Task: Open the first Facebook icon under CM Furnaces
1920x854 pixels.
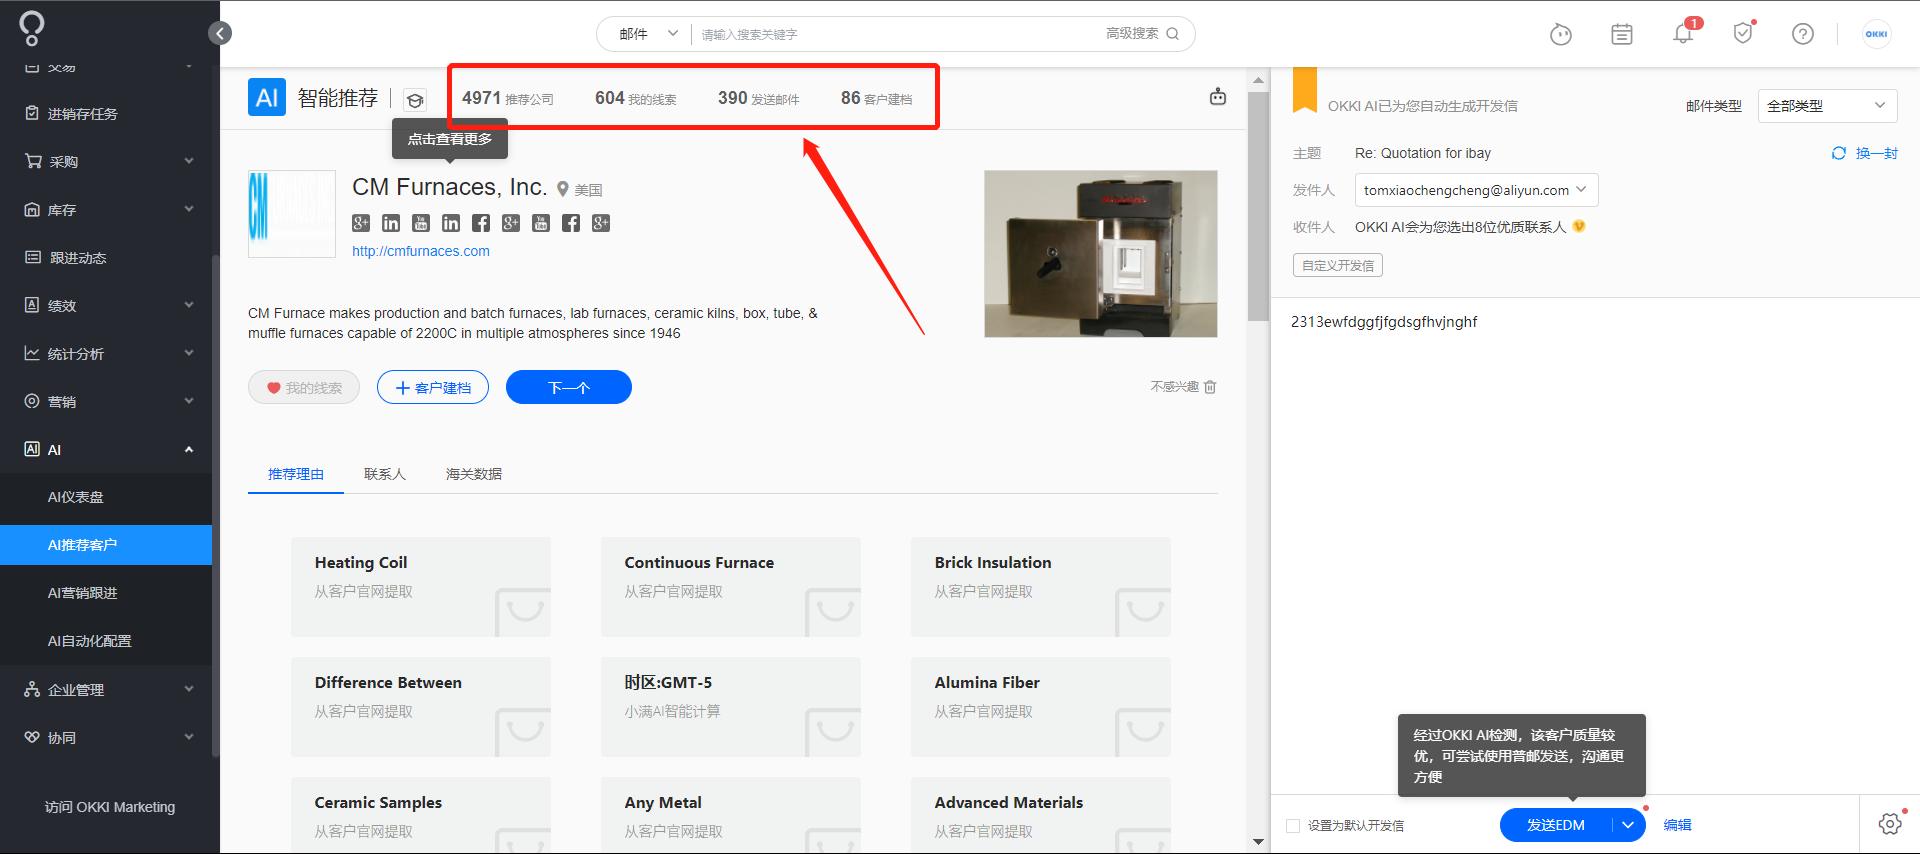Action: [481, 223]
